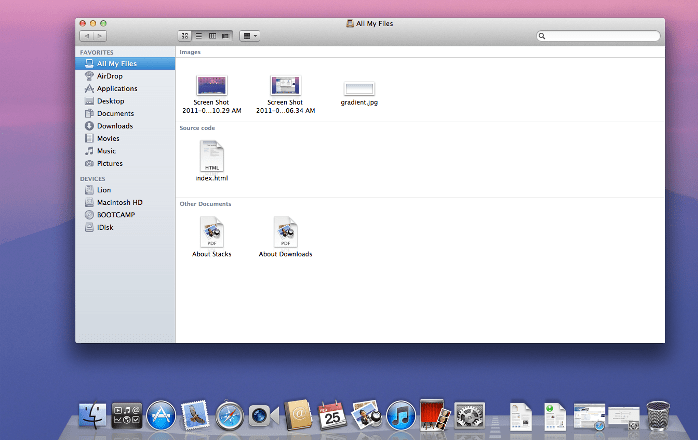
Task: Open Mail stamp icon in Dock
Action: (x=195, y=415)
